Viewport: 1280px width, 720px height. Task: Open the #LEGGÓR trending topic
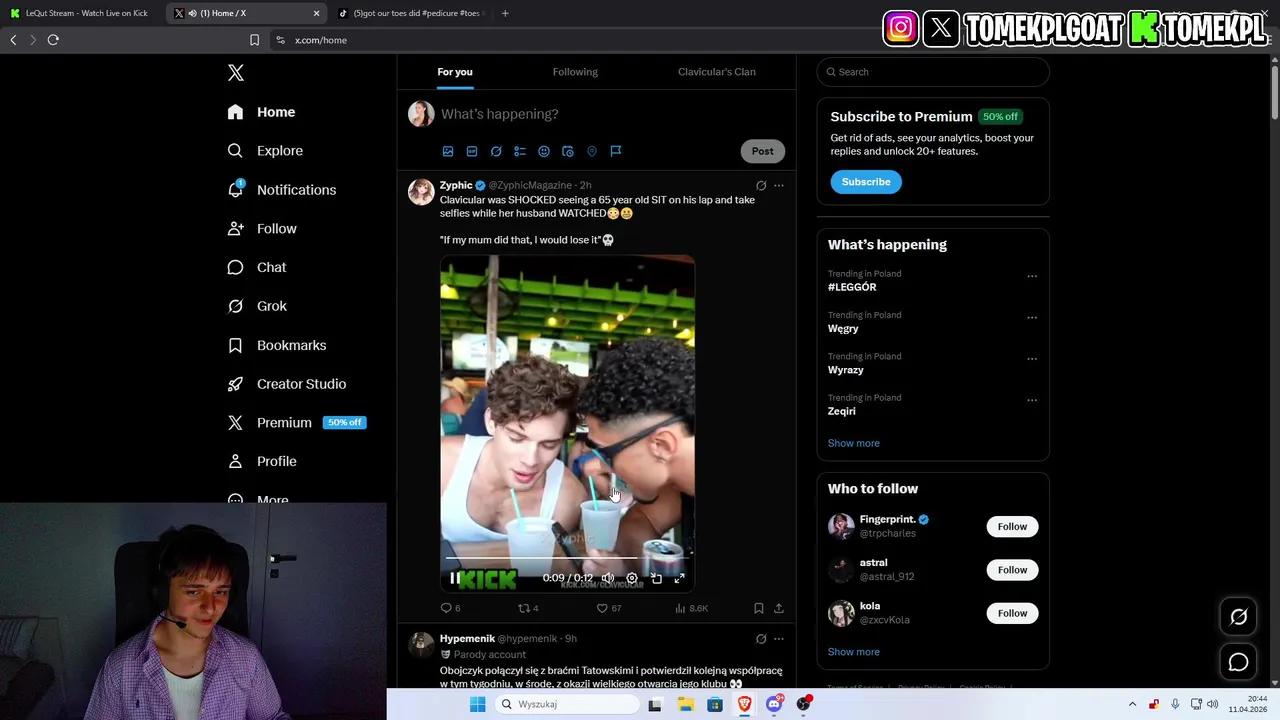tap(852, 287)
